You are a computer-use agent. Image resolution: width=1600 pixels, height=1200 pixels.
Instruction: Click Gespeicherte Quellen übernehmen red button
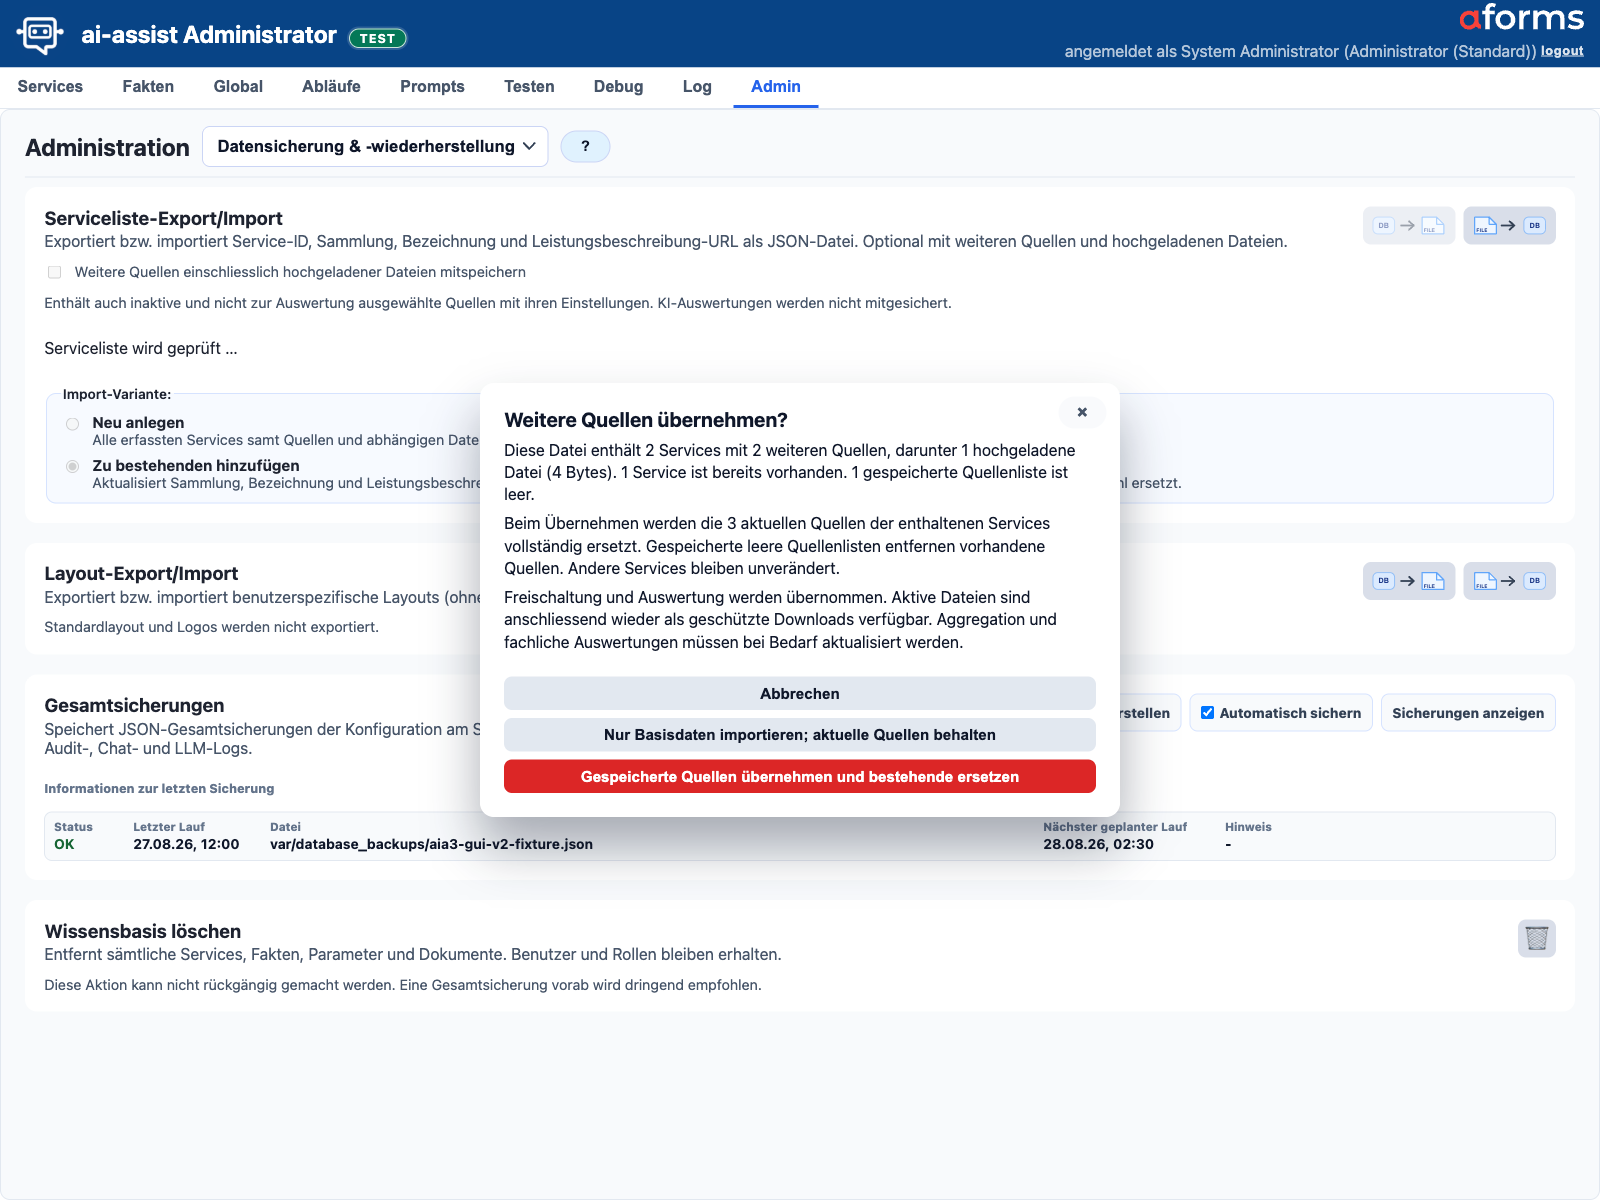[x=800, y=777]
